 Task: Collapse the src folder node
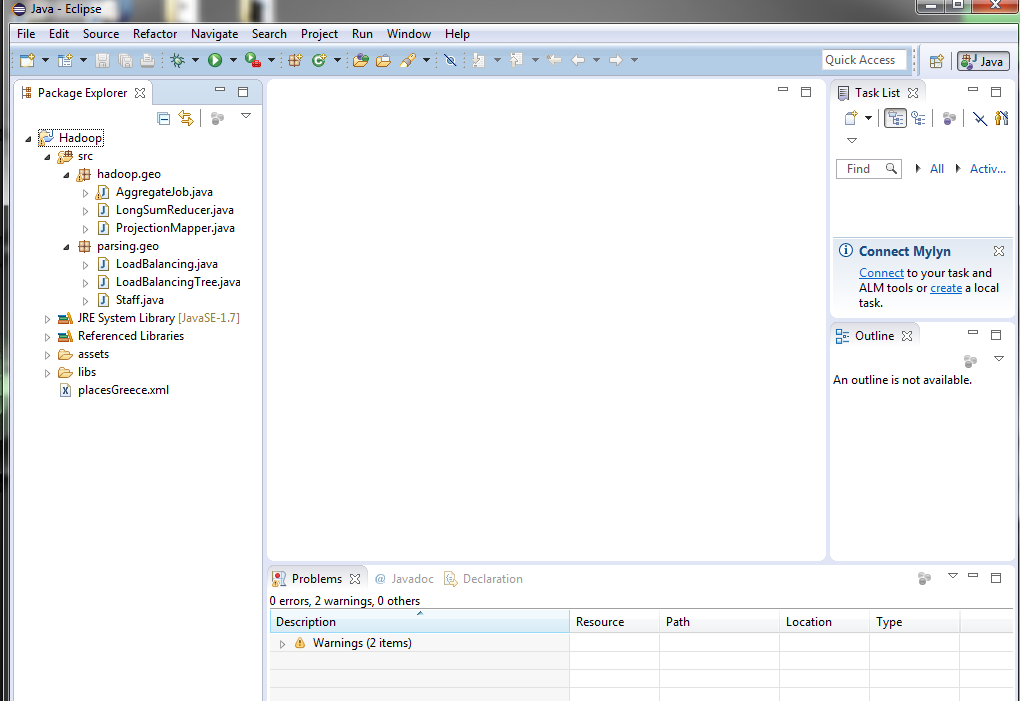[x=47, y=157]
